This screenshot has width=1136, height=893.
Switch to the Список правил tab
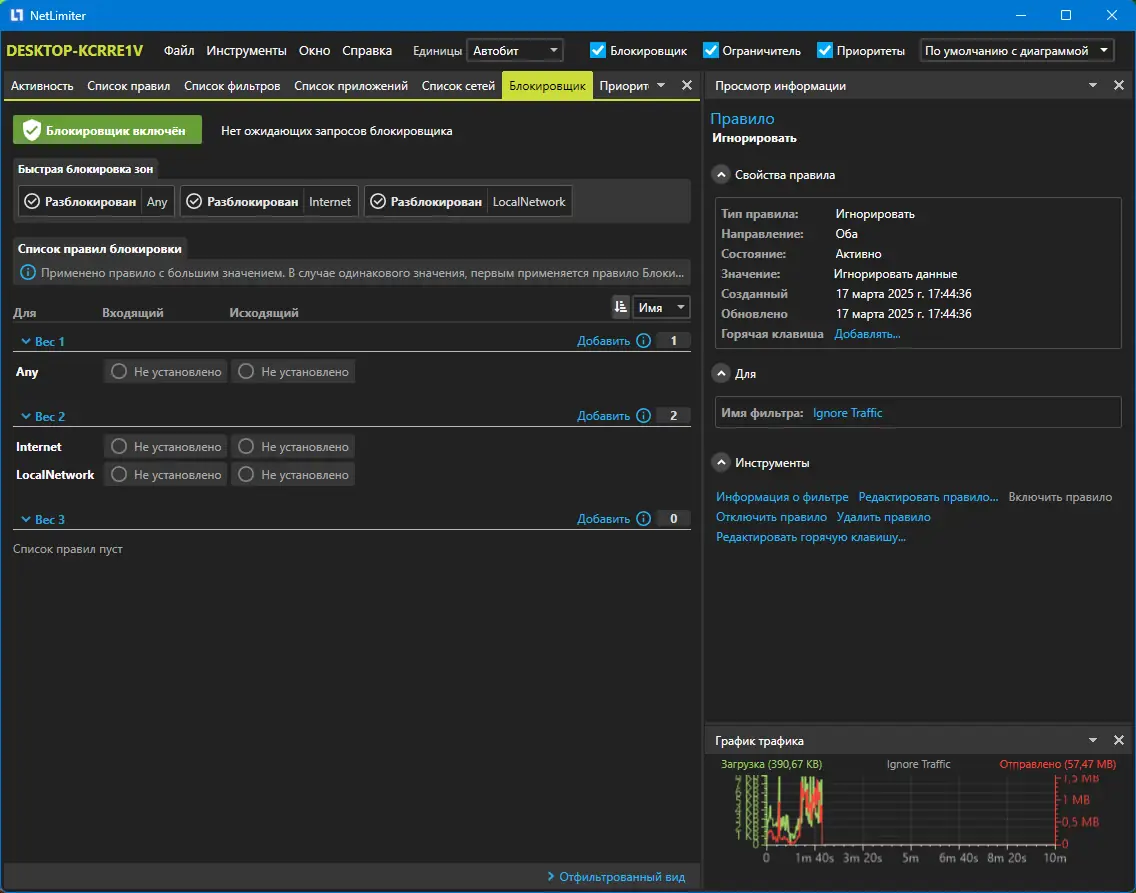pyautogui.click(x=129, y=86)
